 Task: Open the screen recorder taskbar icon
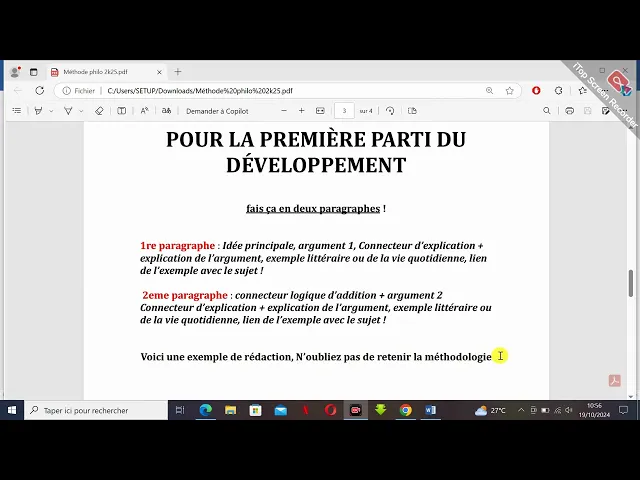pos(356,410)
